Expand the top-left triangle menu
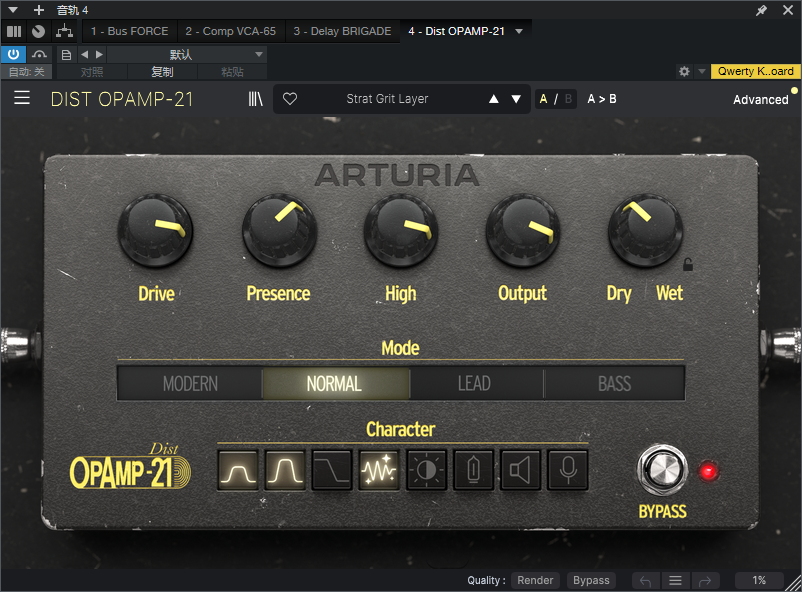This screenshot has height=592, width=802. pos(13,10)
